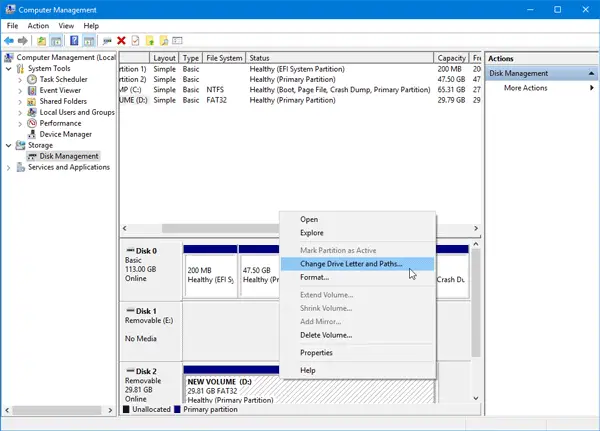Choose Change Drive Letter and Paths
Image resolution: width=600 pixels, height=431 pixels.
coord(357,264)
